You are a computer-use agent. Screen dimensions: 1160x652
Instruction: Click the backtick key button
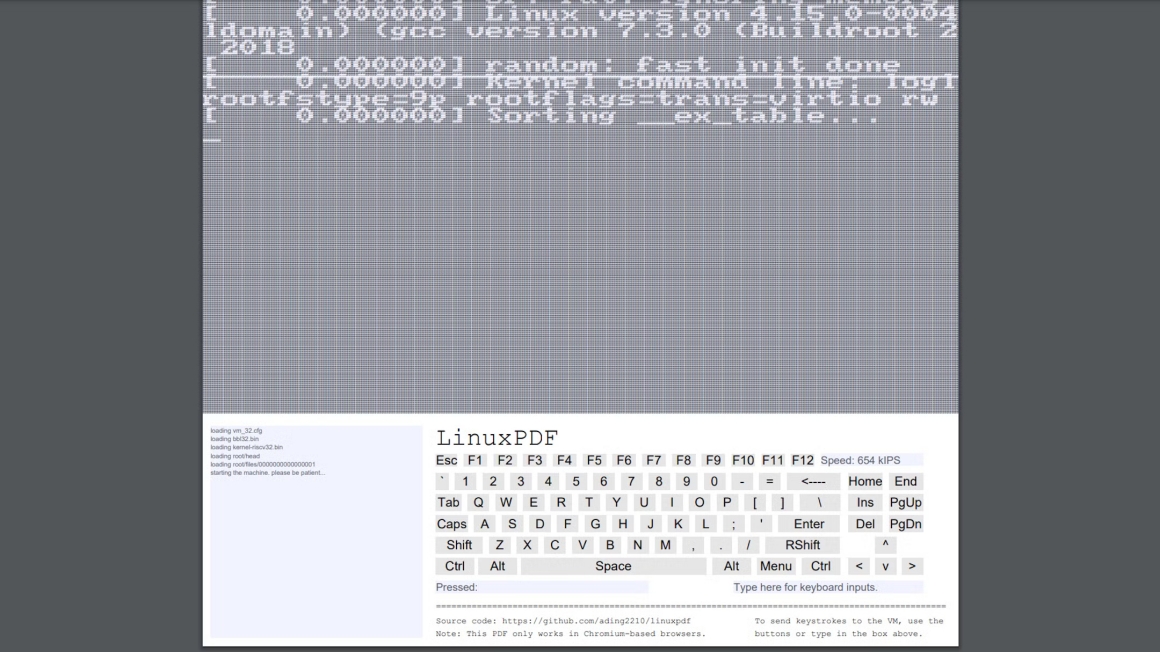pyautogui.click(x=442, y=481)
